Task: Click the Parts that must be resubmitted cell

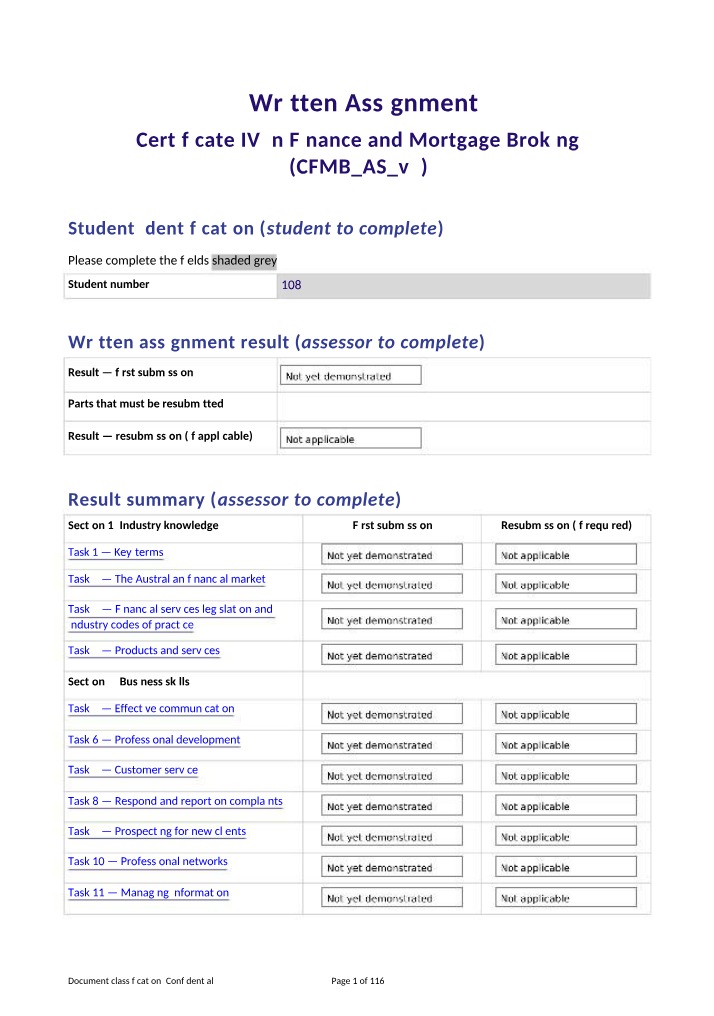Action: 464,407
